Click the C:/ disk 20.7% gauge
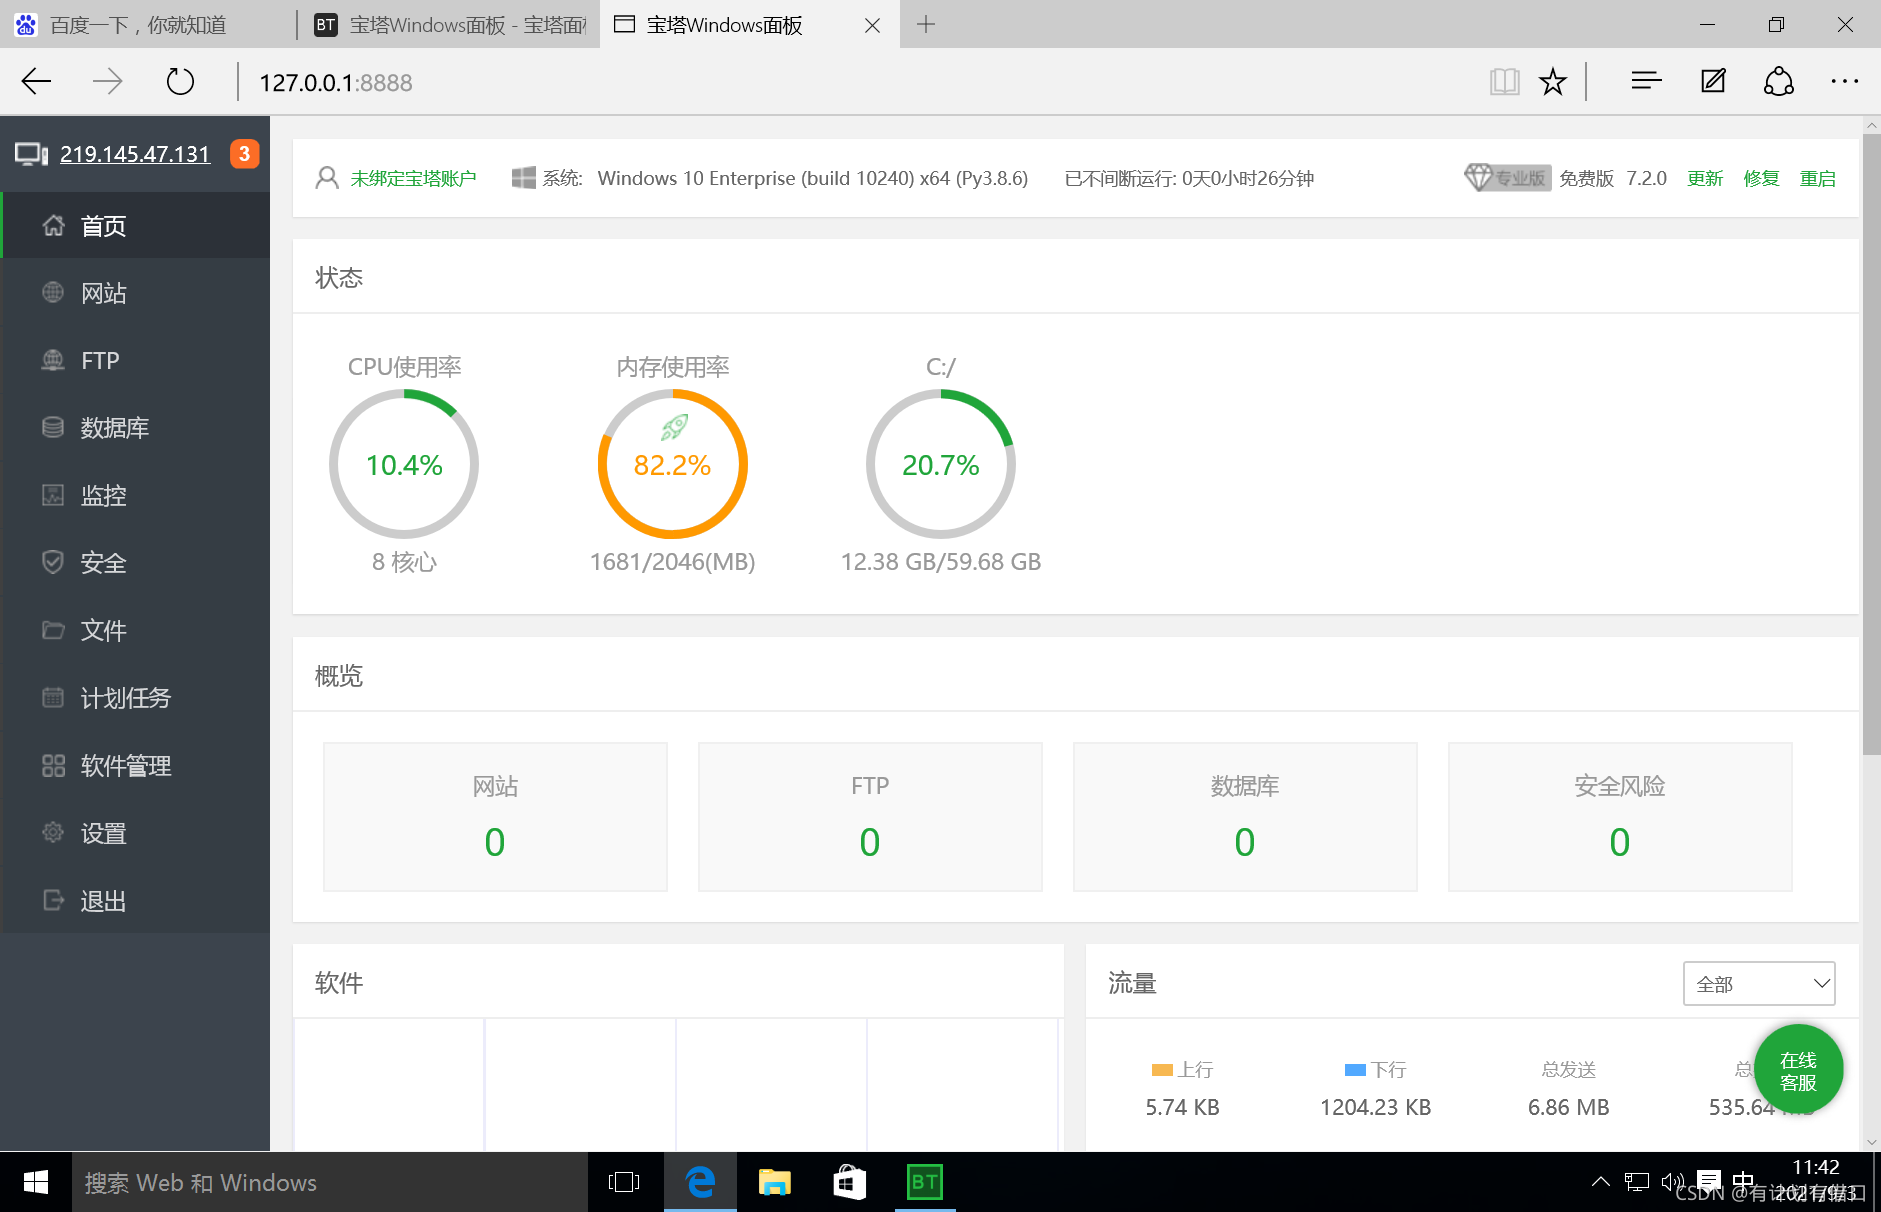 (941, 464)
